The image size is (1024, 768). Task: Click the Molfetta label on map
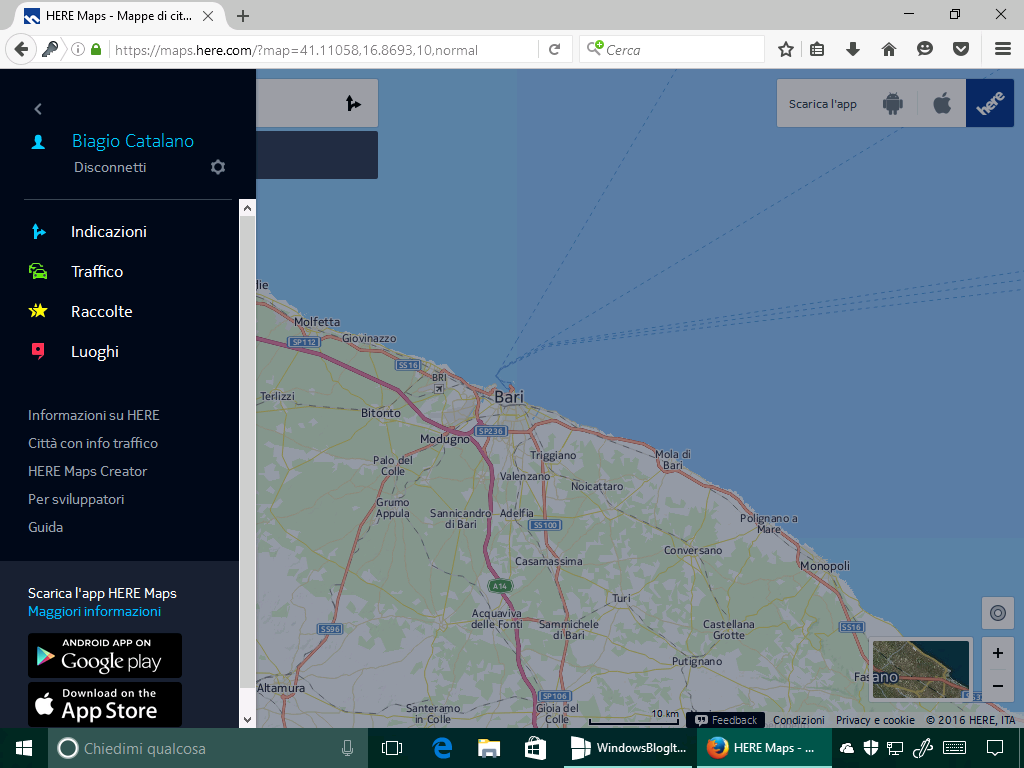(317, 322)
